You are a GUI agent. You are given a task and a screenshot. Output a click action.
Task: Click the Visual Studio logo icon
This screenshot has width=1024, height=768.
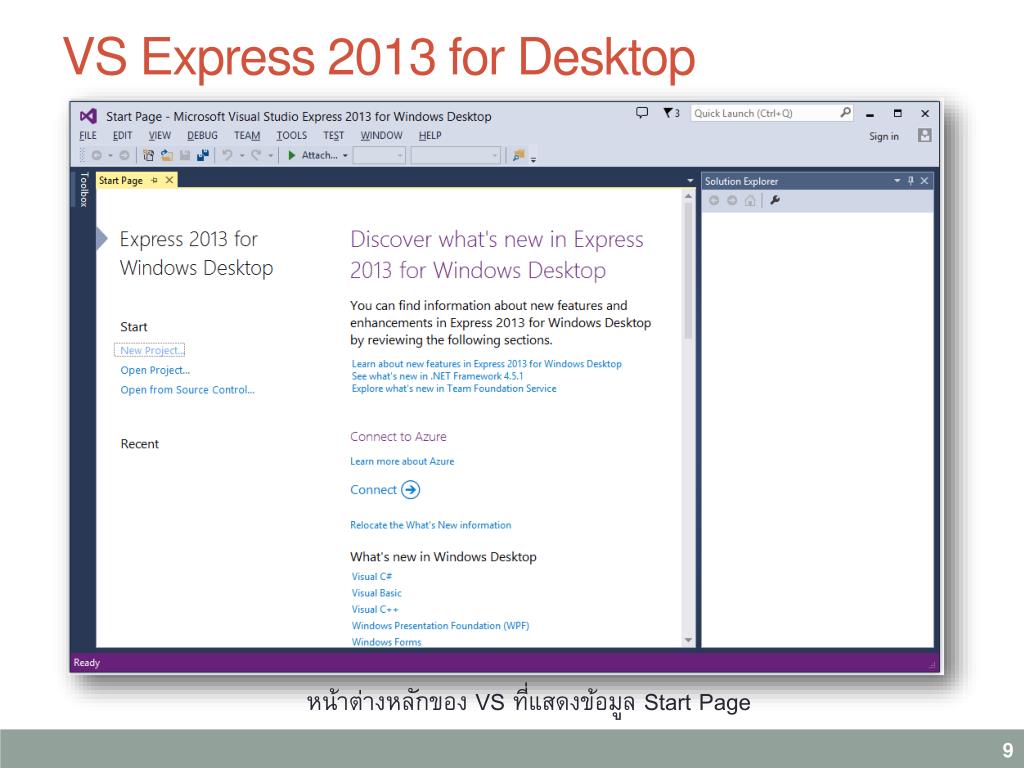click(88, 116)
